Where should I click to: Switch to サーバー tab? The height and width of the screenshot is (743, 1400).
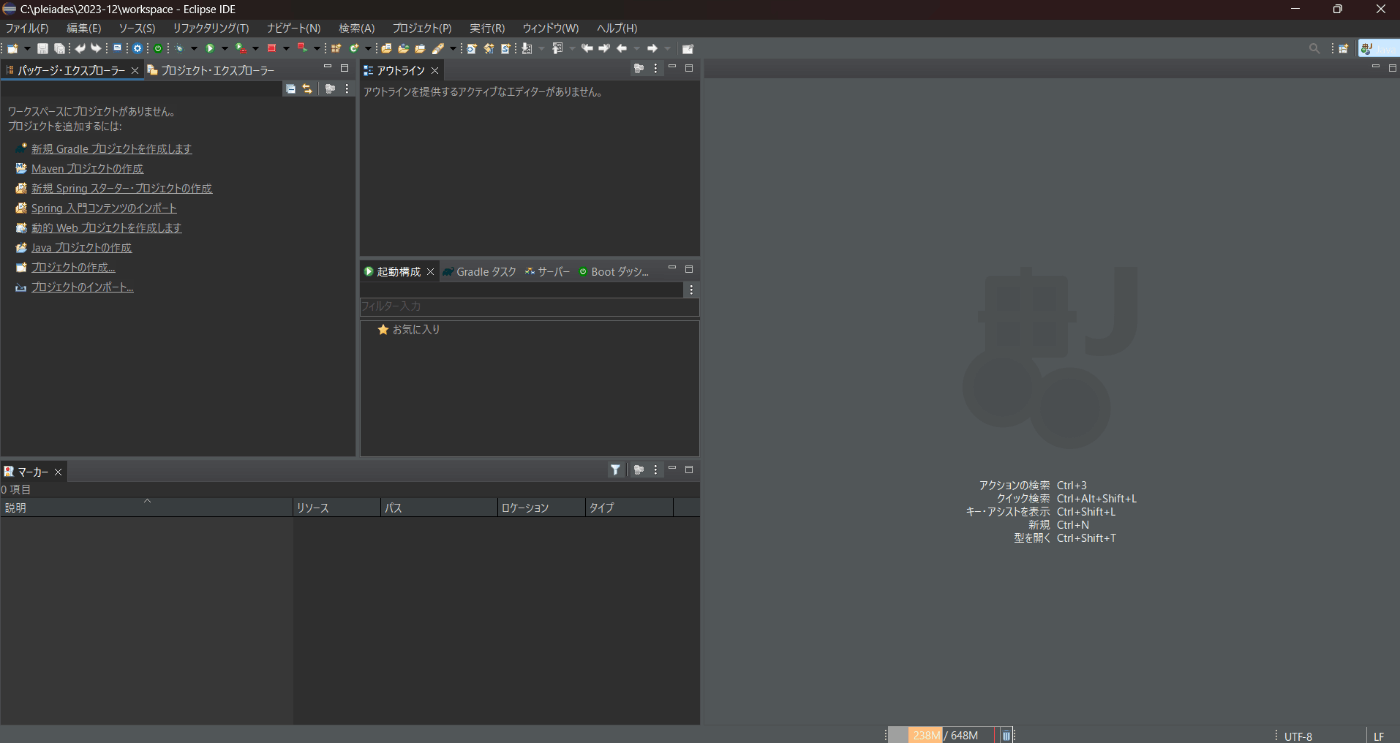tap(548, 271)
